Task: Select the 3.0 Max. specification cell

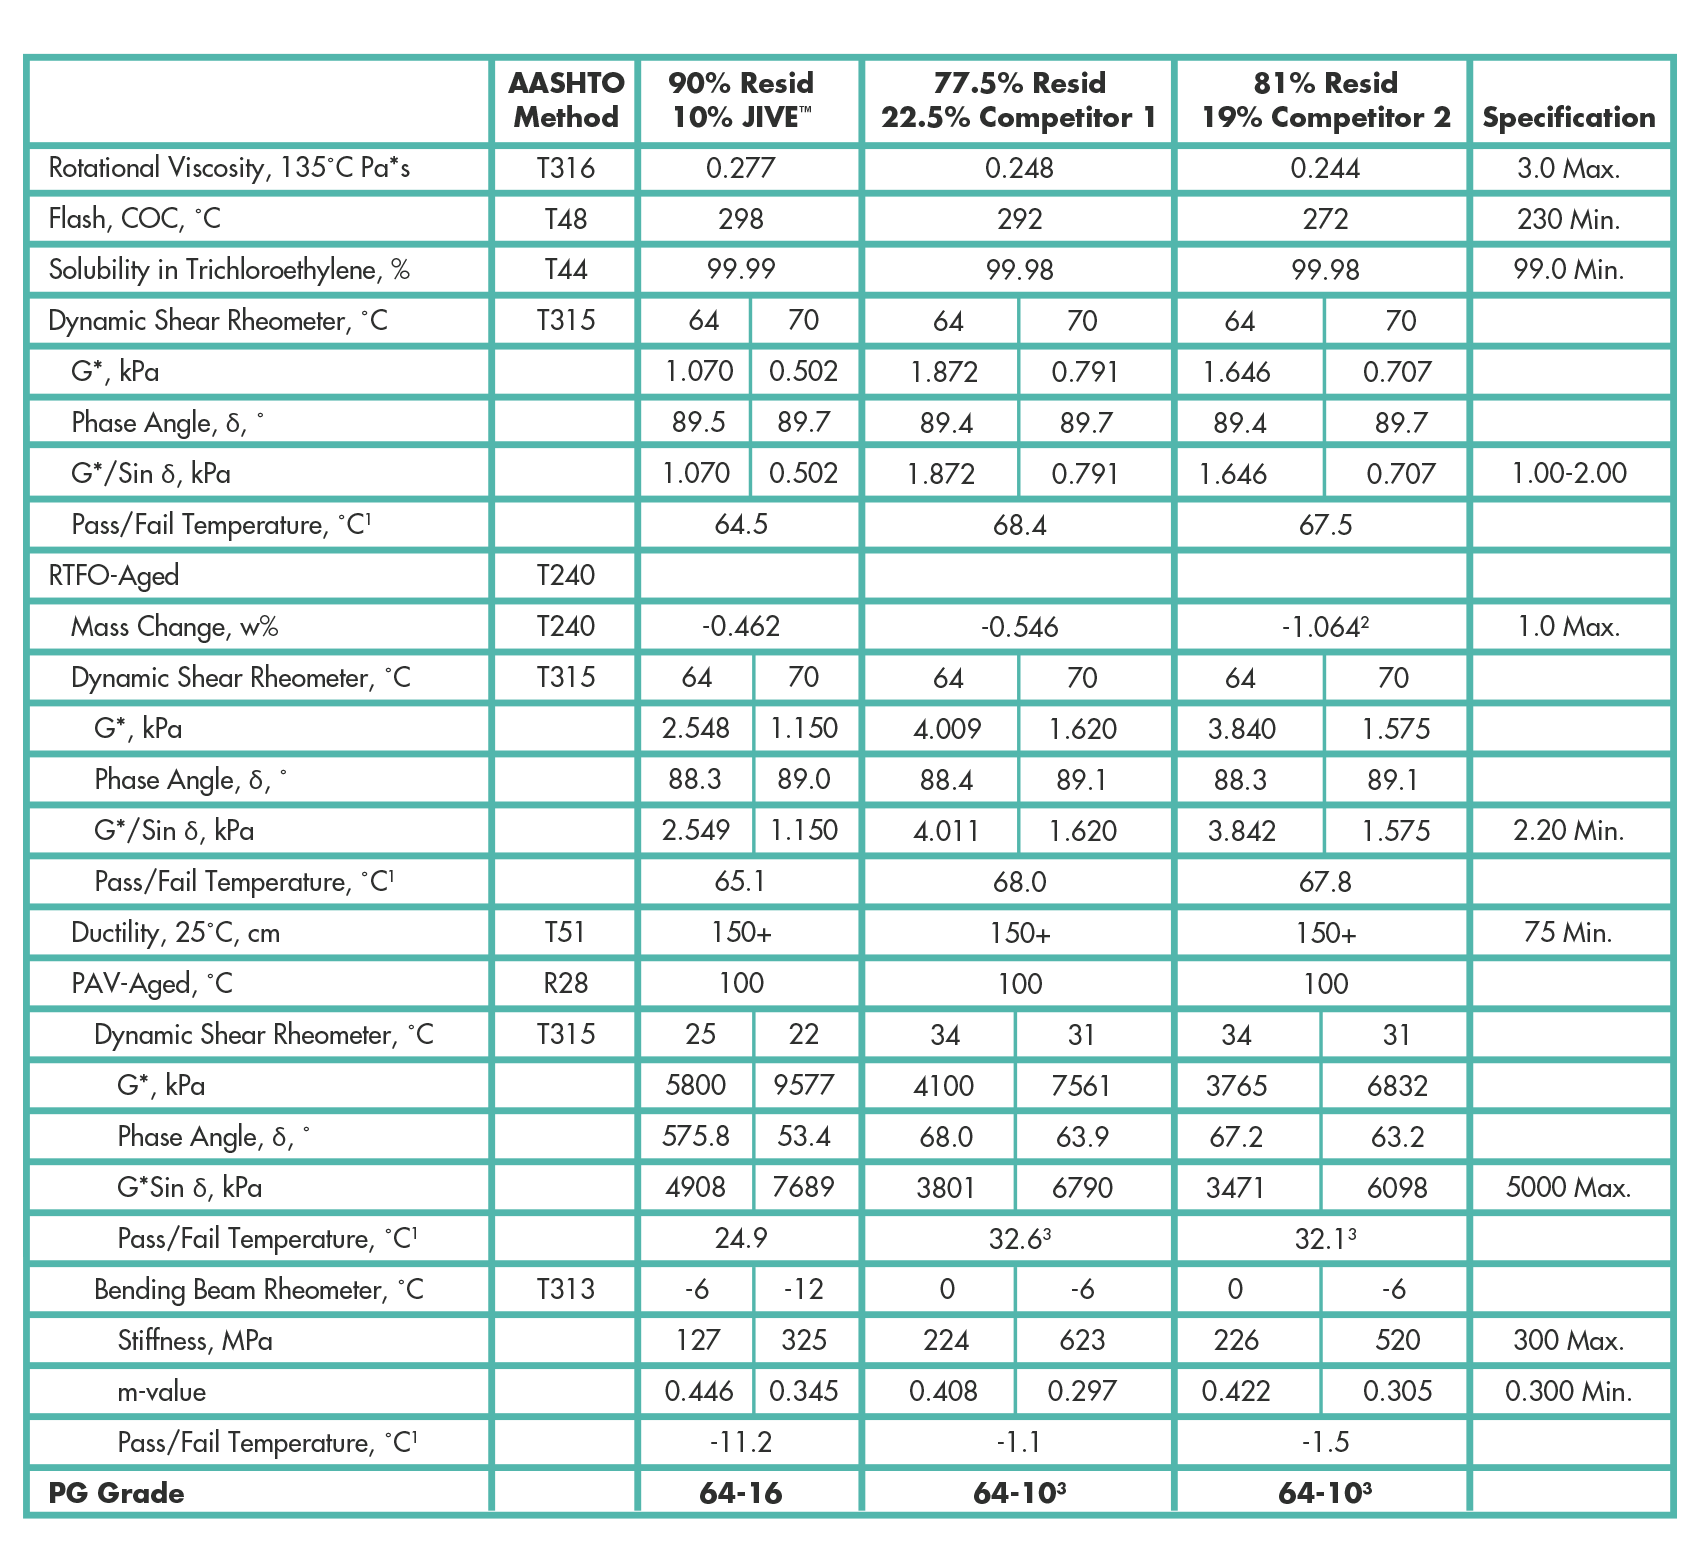Action: 1568,168
